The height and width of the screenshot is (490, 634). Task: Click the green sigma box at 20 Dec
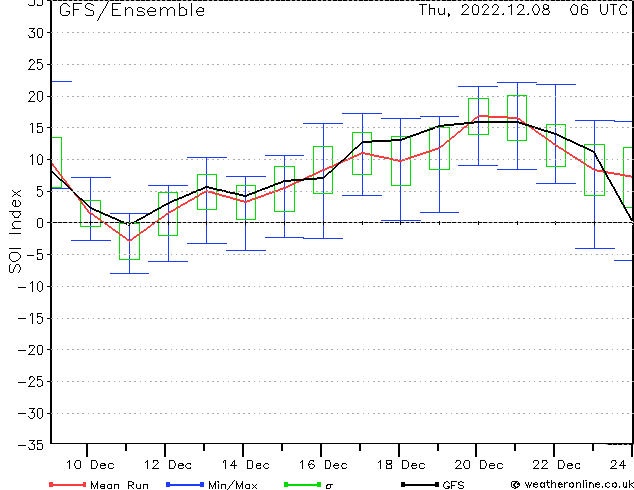coord(478,116)
